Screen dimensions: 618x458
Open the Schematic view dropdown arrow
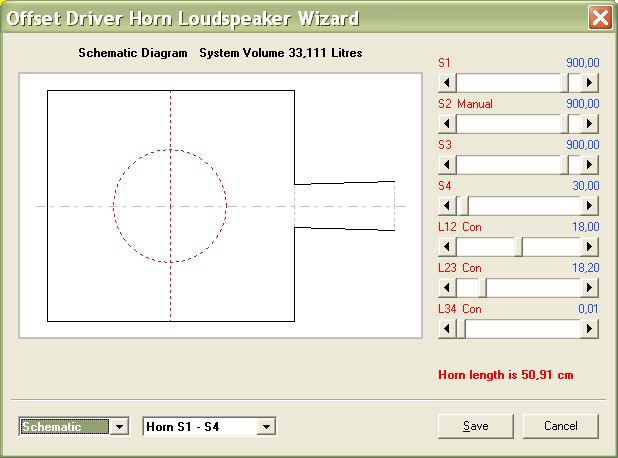pyautogui.click(x=119, y=426)
